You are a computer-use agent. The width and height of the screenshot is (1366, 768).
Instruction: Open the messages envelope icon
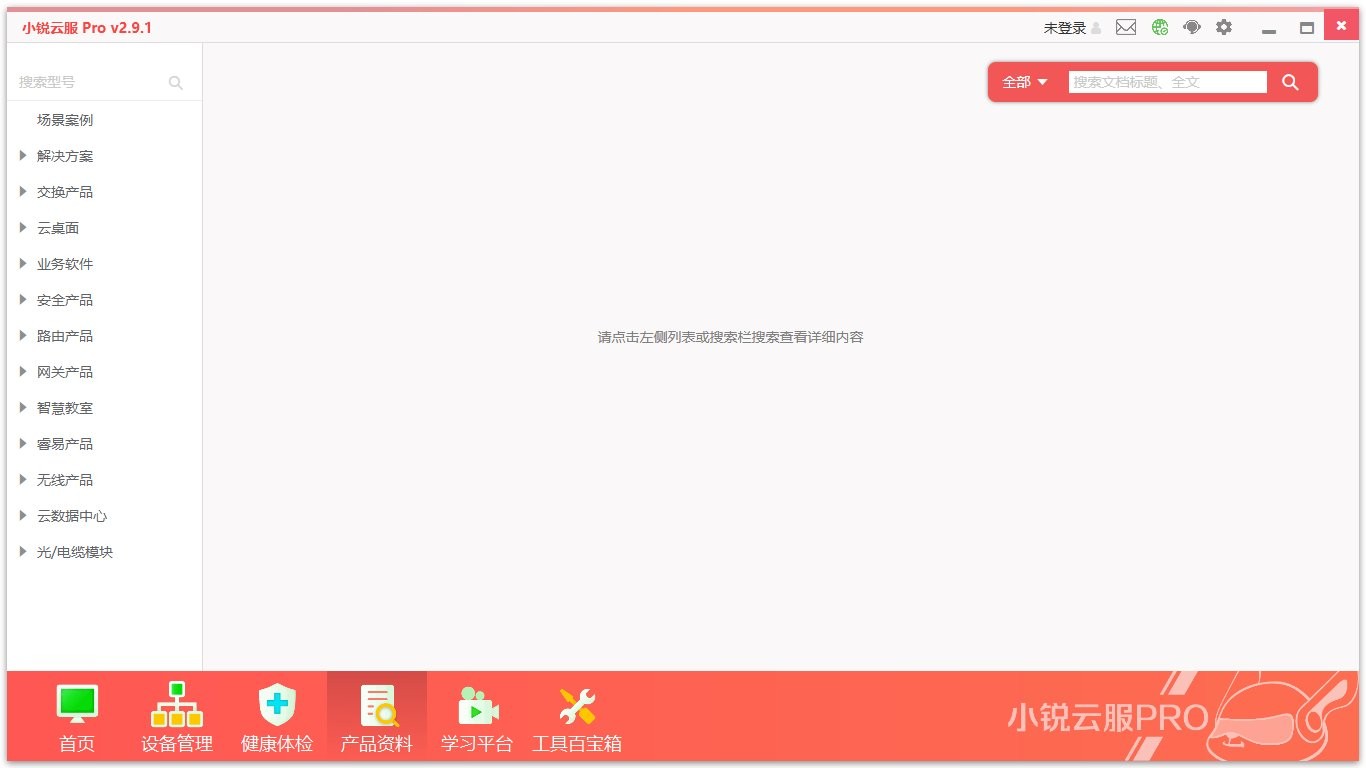(1125, 27)
